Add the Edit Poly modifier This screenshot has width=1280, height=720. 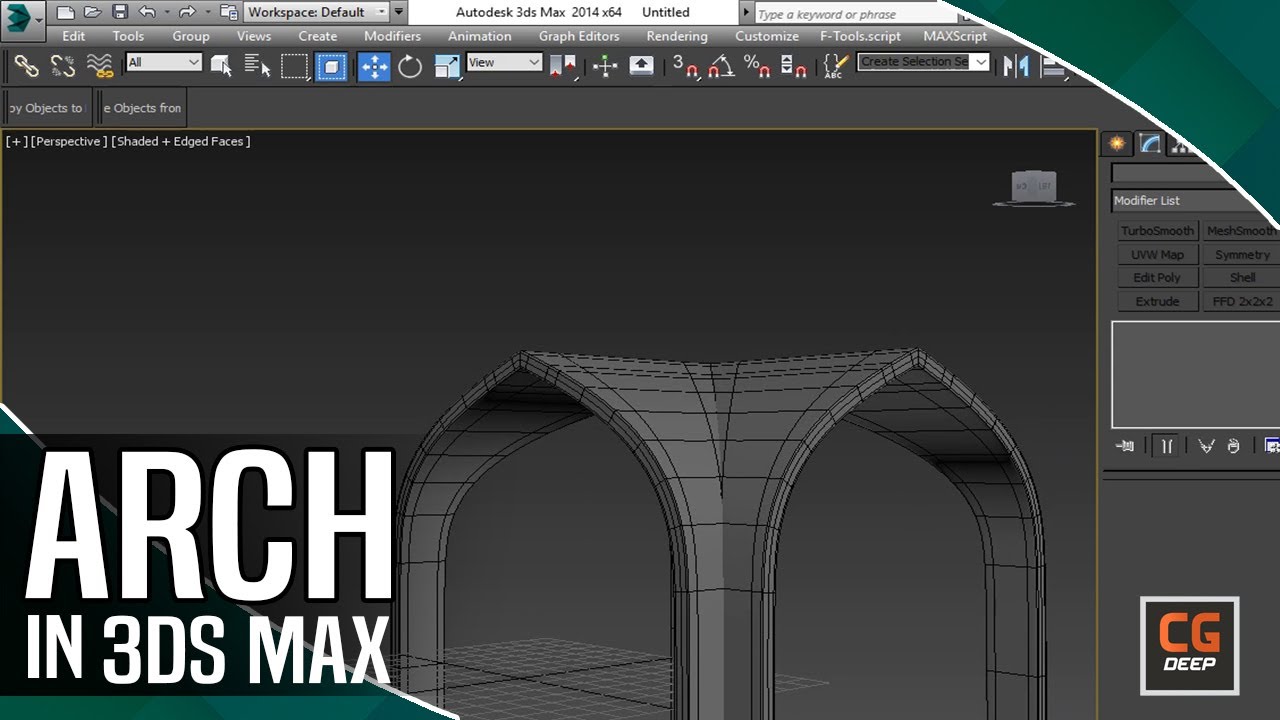[x=1157, y=278]
